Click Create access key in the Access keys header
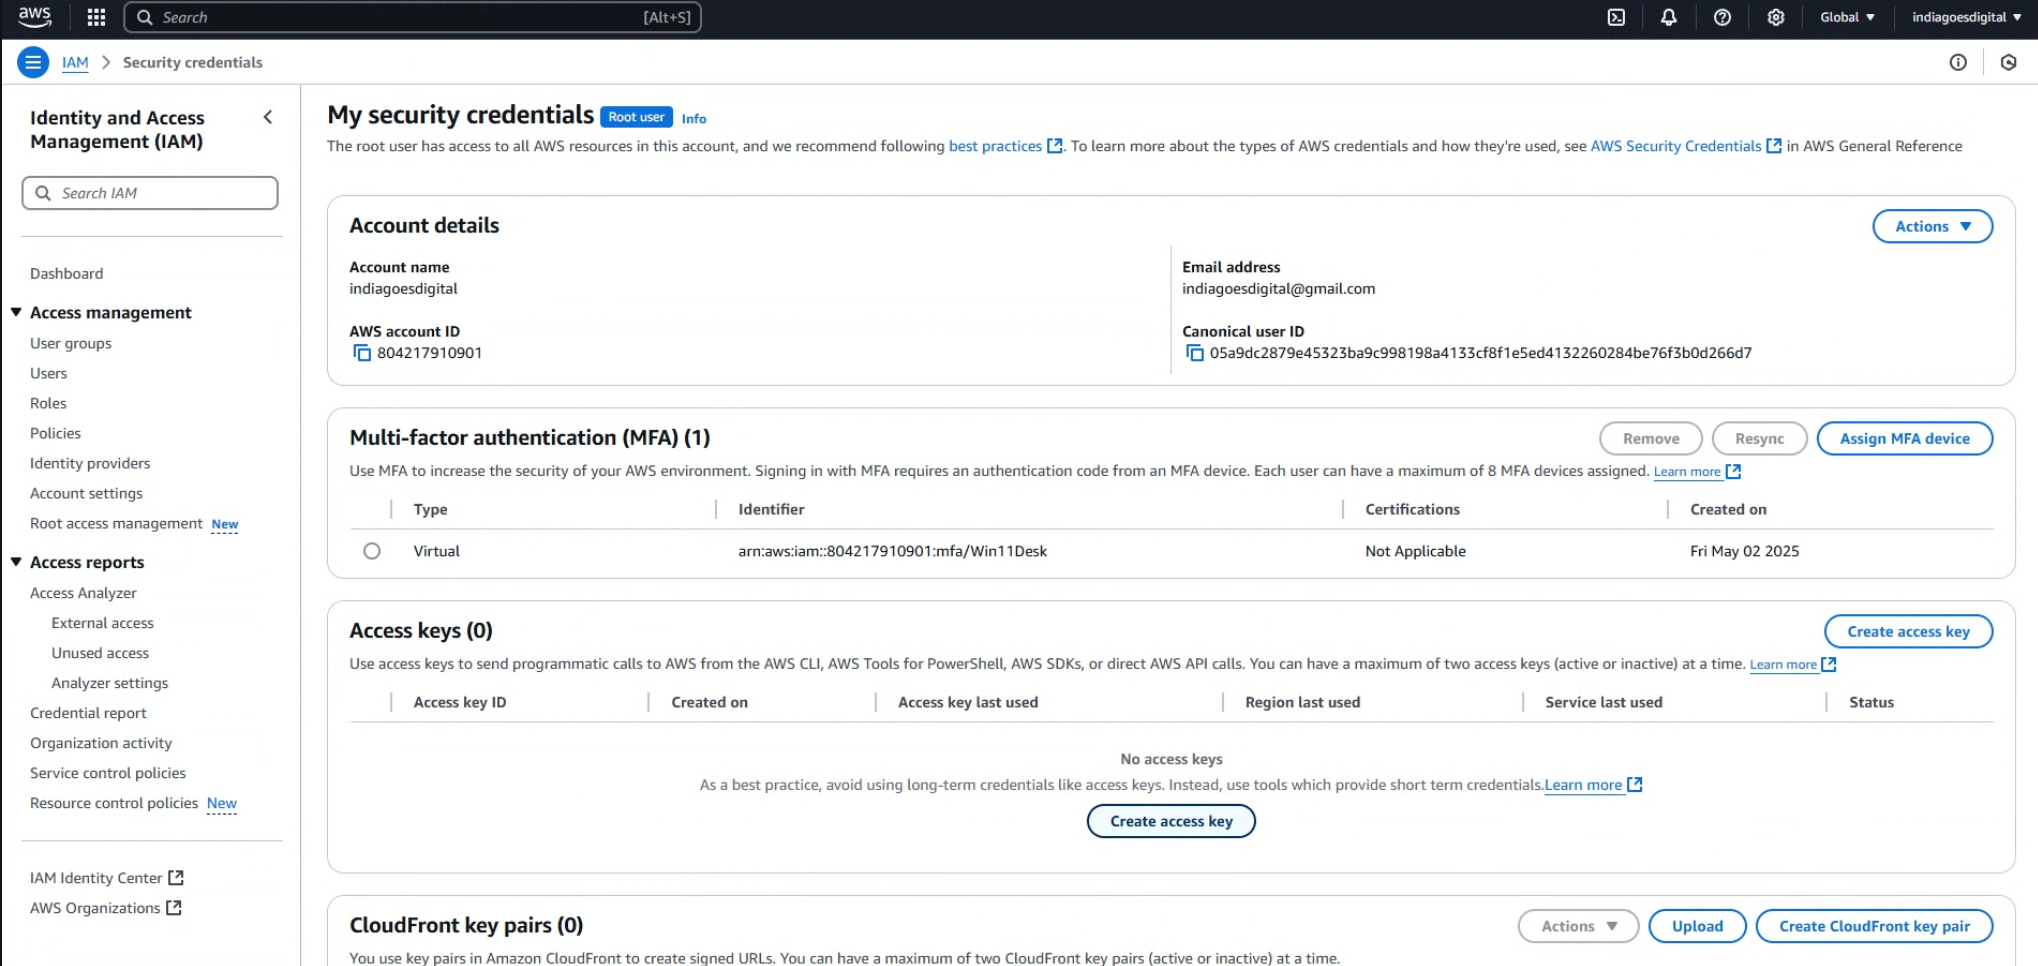This screenshot has width=2038, height=966. coord(1908,631)
